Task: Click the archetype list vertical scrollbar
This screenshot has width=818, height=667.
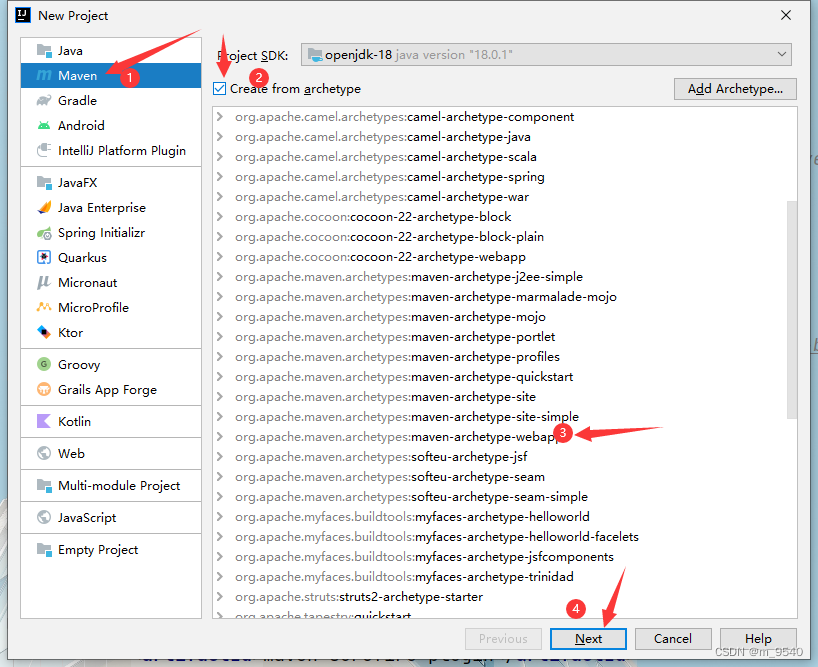Action: pos(792,310)
